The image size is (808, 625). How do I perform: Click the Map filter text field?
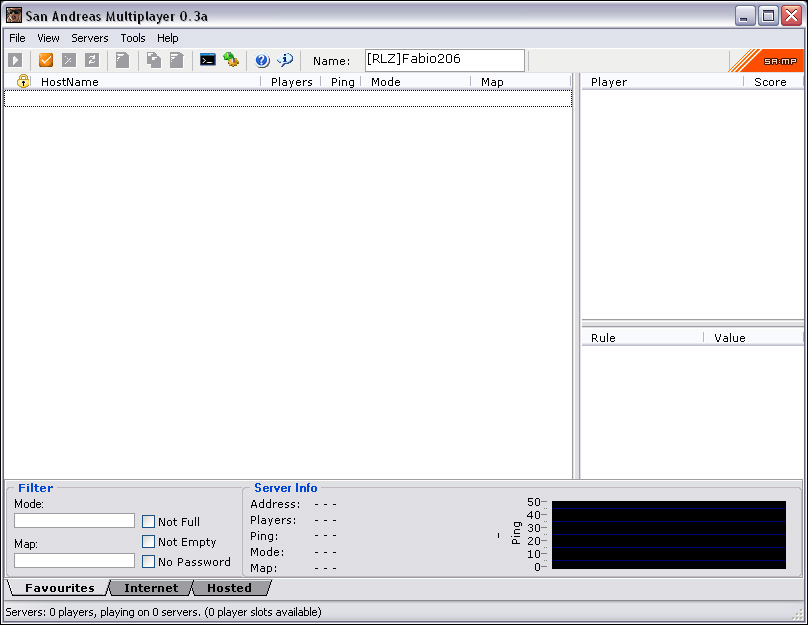coord(74,561)
